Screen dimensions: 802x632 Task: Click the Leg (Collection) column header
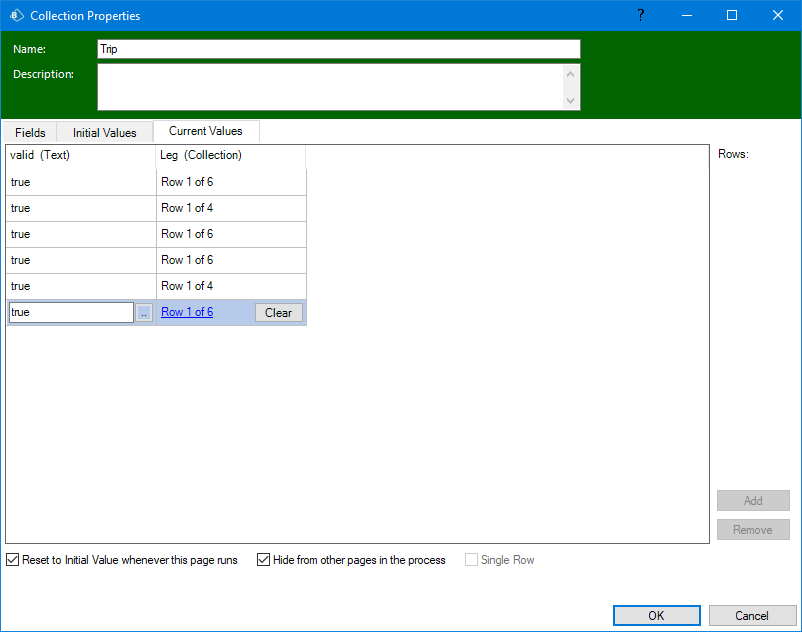tap(230, 156)
